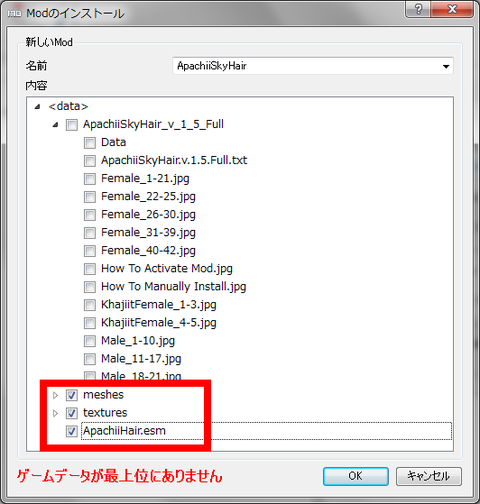Expand the textures folder
This screenshot has height=504, width=480.
[x=55, y=413]
